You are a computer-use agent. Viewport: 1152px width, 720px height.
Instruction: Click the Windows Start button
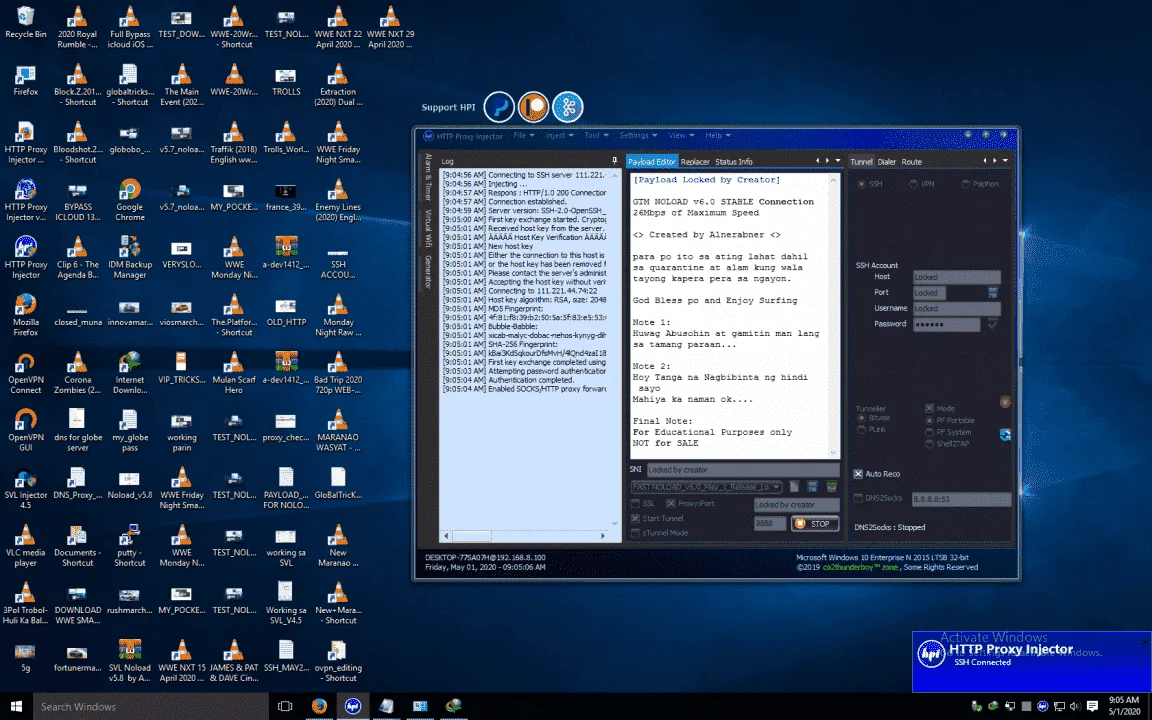(15, 706)
